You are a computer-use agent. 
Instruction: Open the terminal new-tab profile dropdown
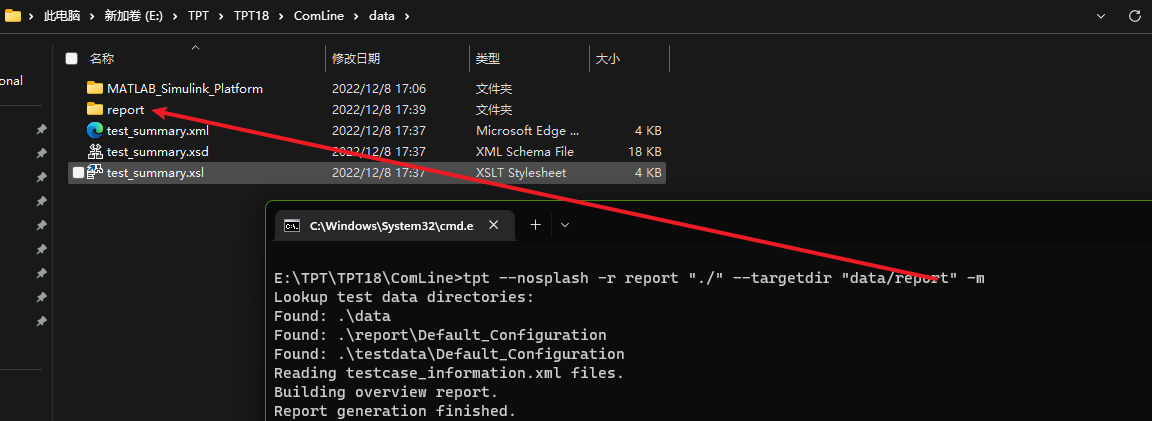coord(564,225)
